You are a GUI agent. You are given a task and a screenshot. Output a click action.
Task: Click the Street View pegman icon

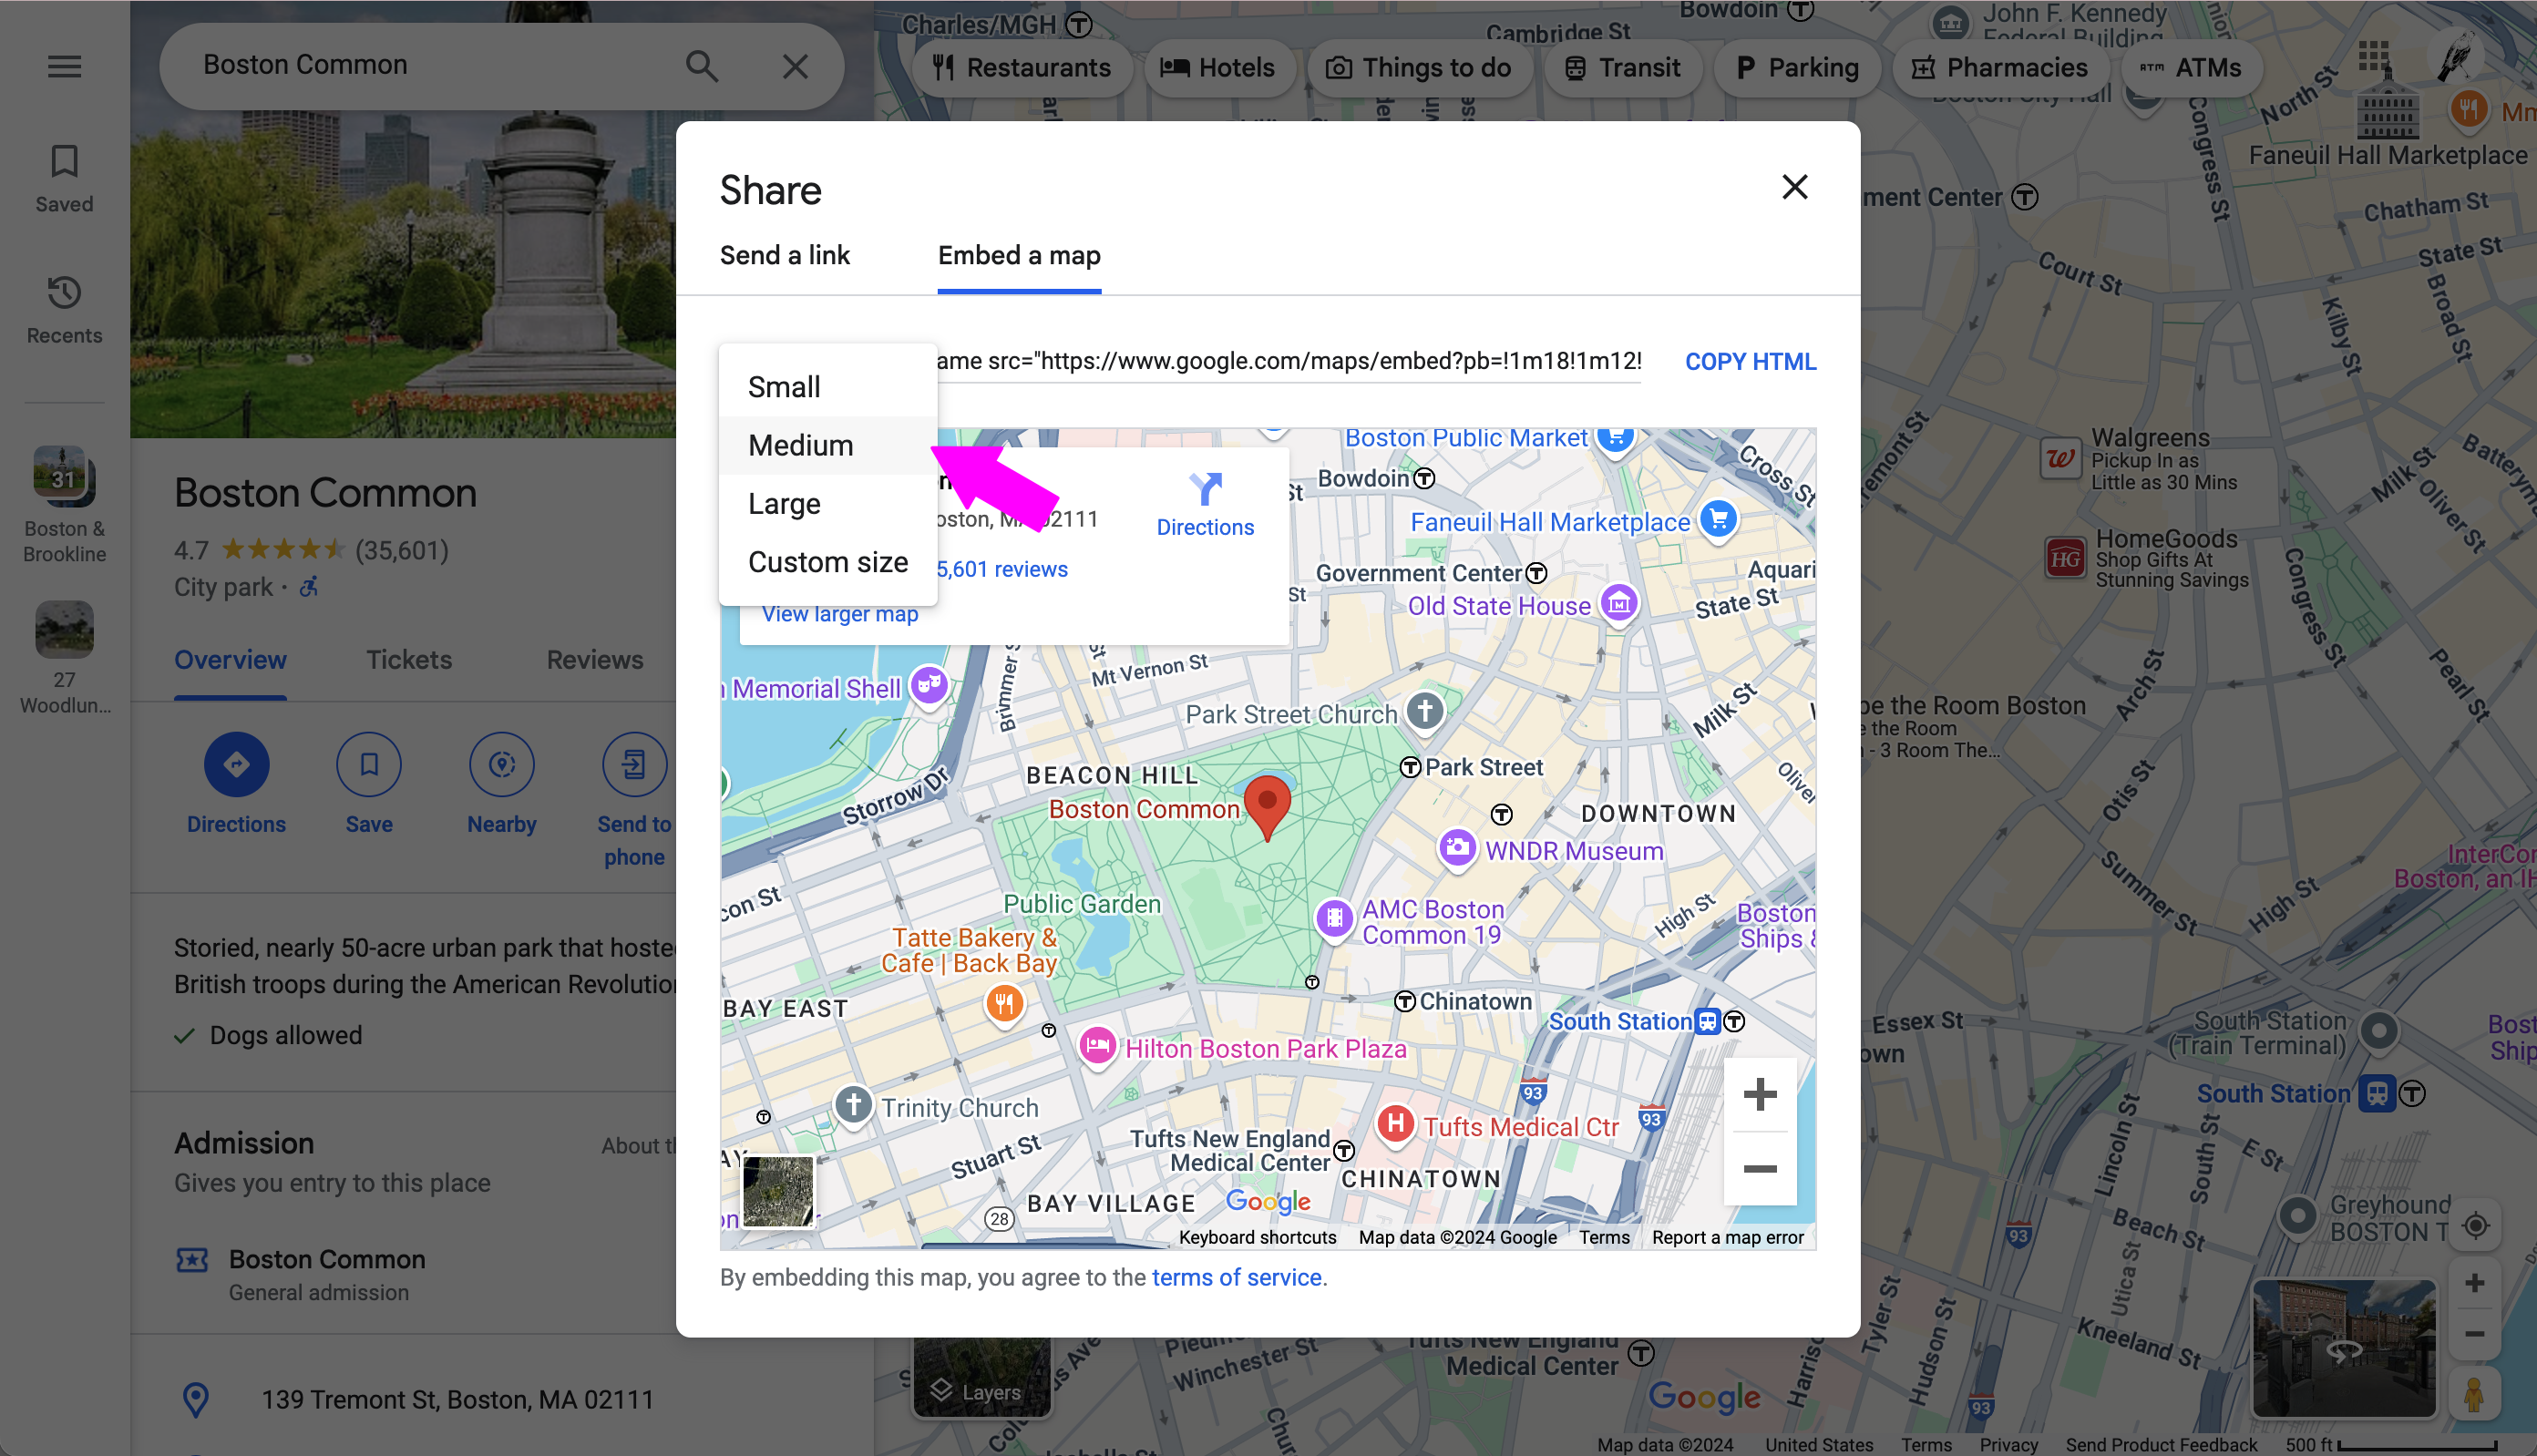(x=2474, y=1394)
